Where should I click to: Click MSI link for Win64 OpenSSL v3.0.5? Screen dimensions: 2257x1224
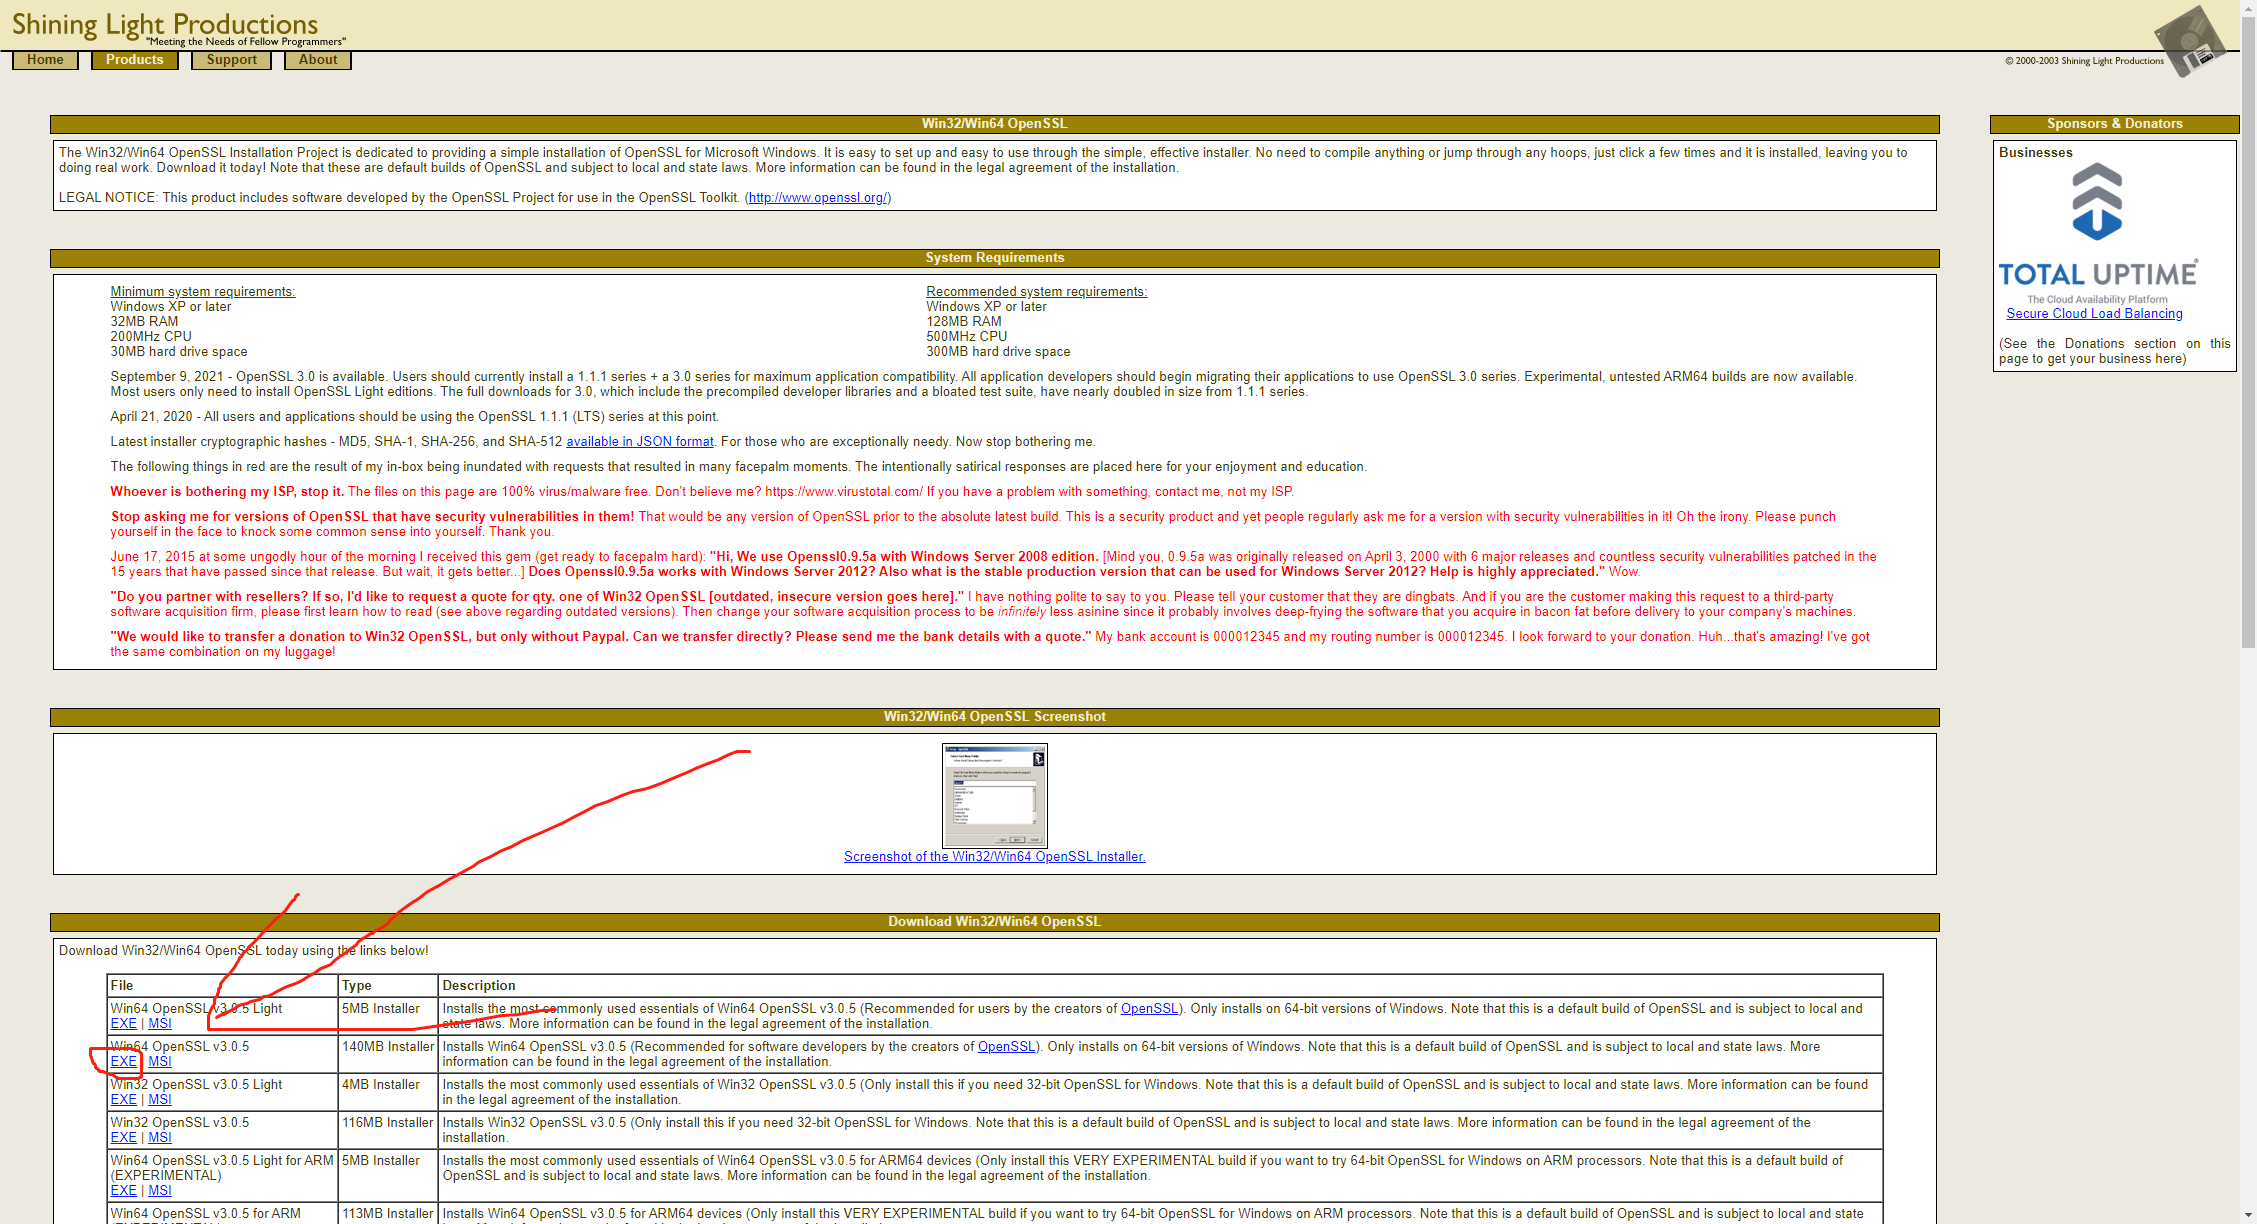tap(160, 1061)
